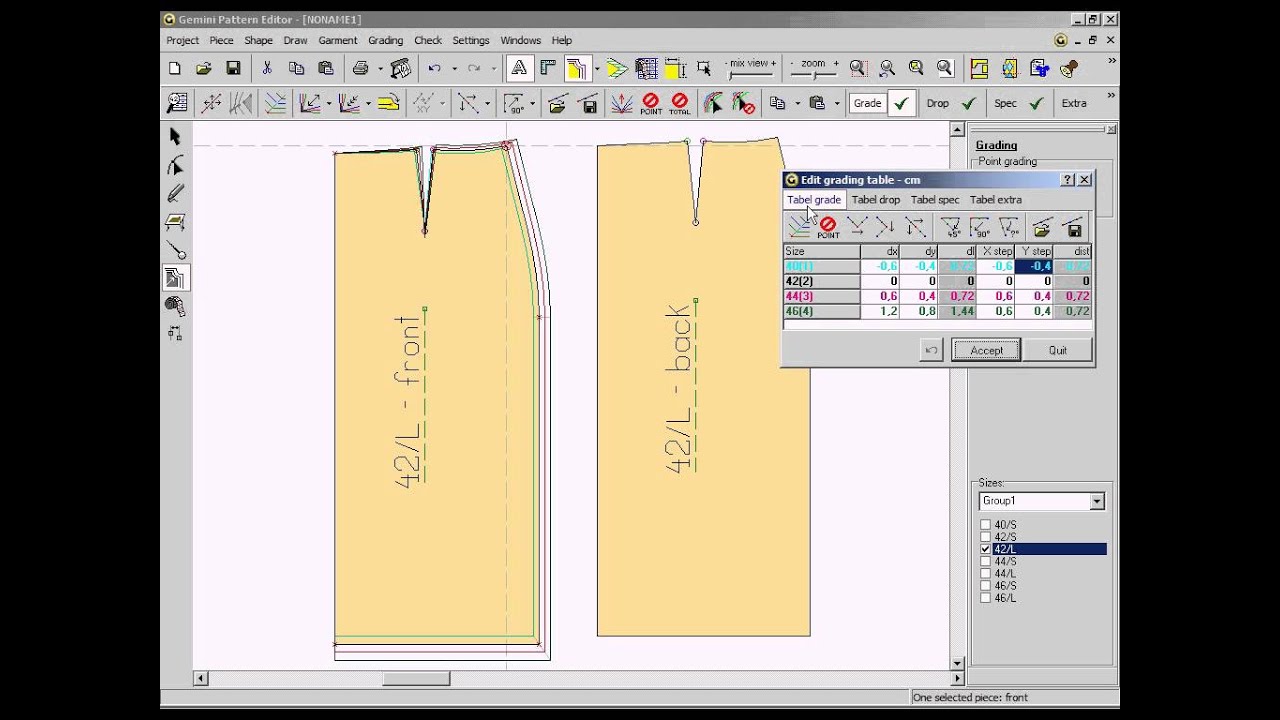Uncheck the 42/L size checkbox
The width and height of the screenshot is (1280, 720).
(985, 549)
